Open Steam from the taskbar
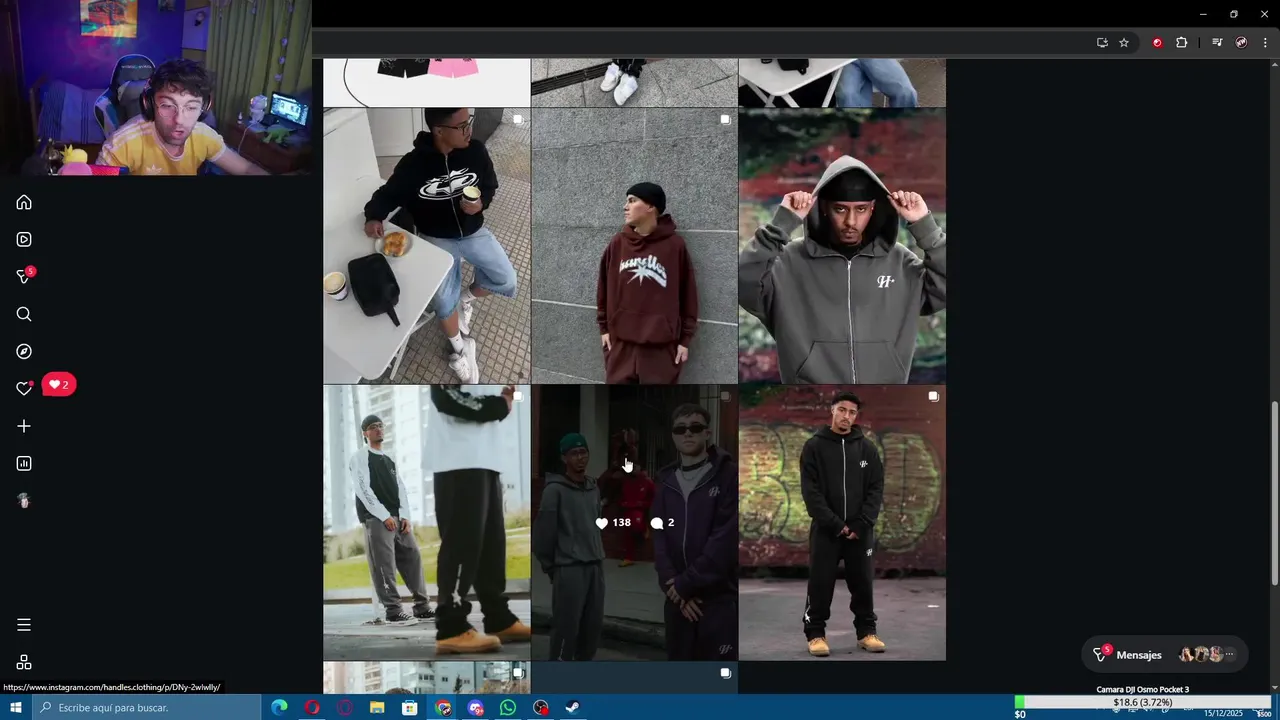The image size is (1280, 720). click(x=574, y=708)
